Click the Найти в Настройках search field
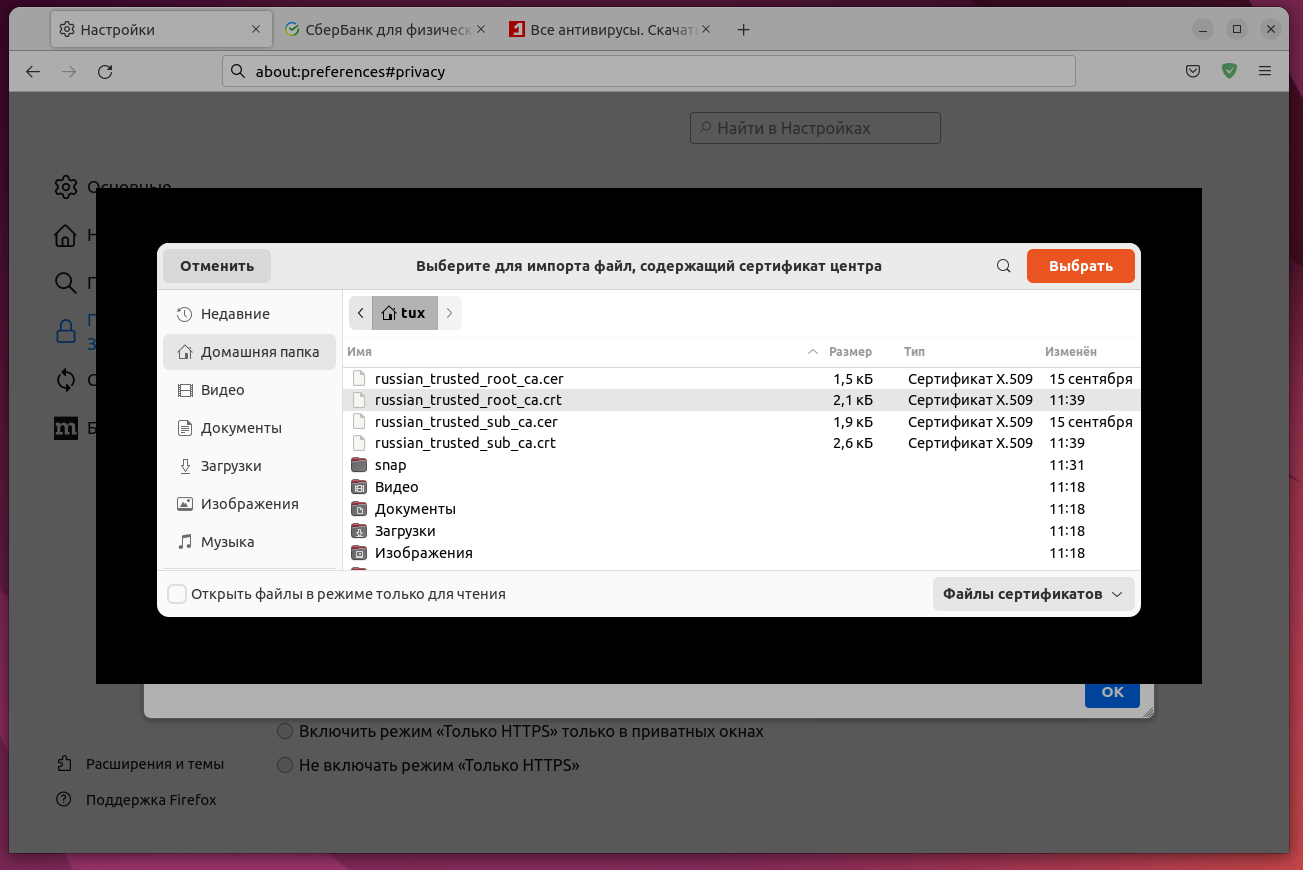This screenshot has width=1303, height=870. pos(815,128)
